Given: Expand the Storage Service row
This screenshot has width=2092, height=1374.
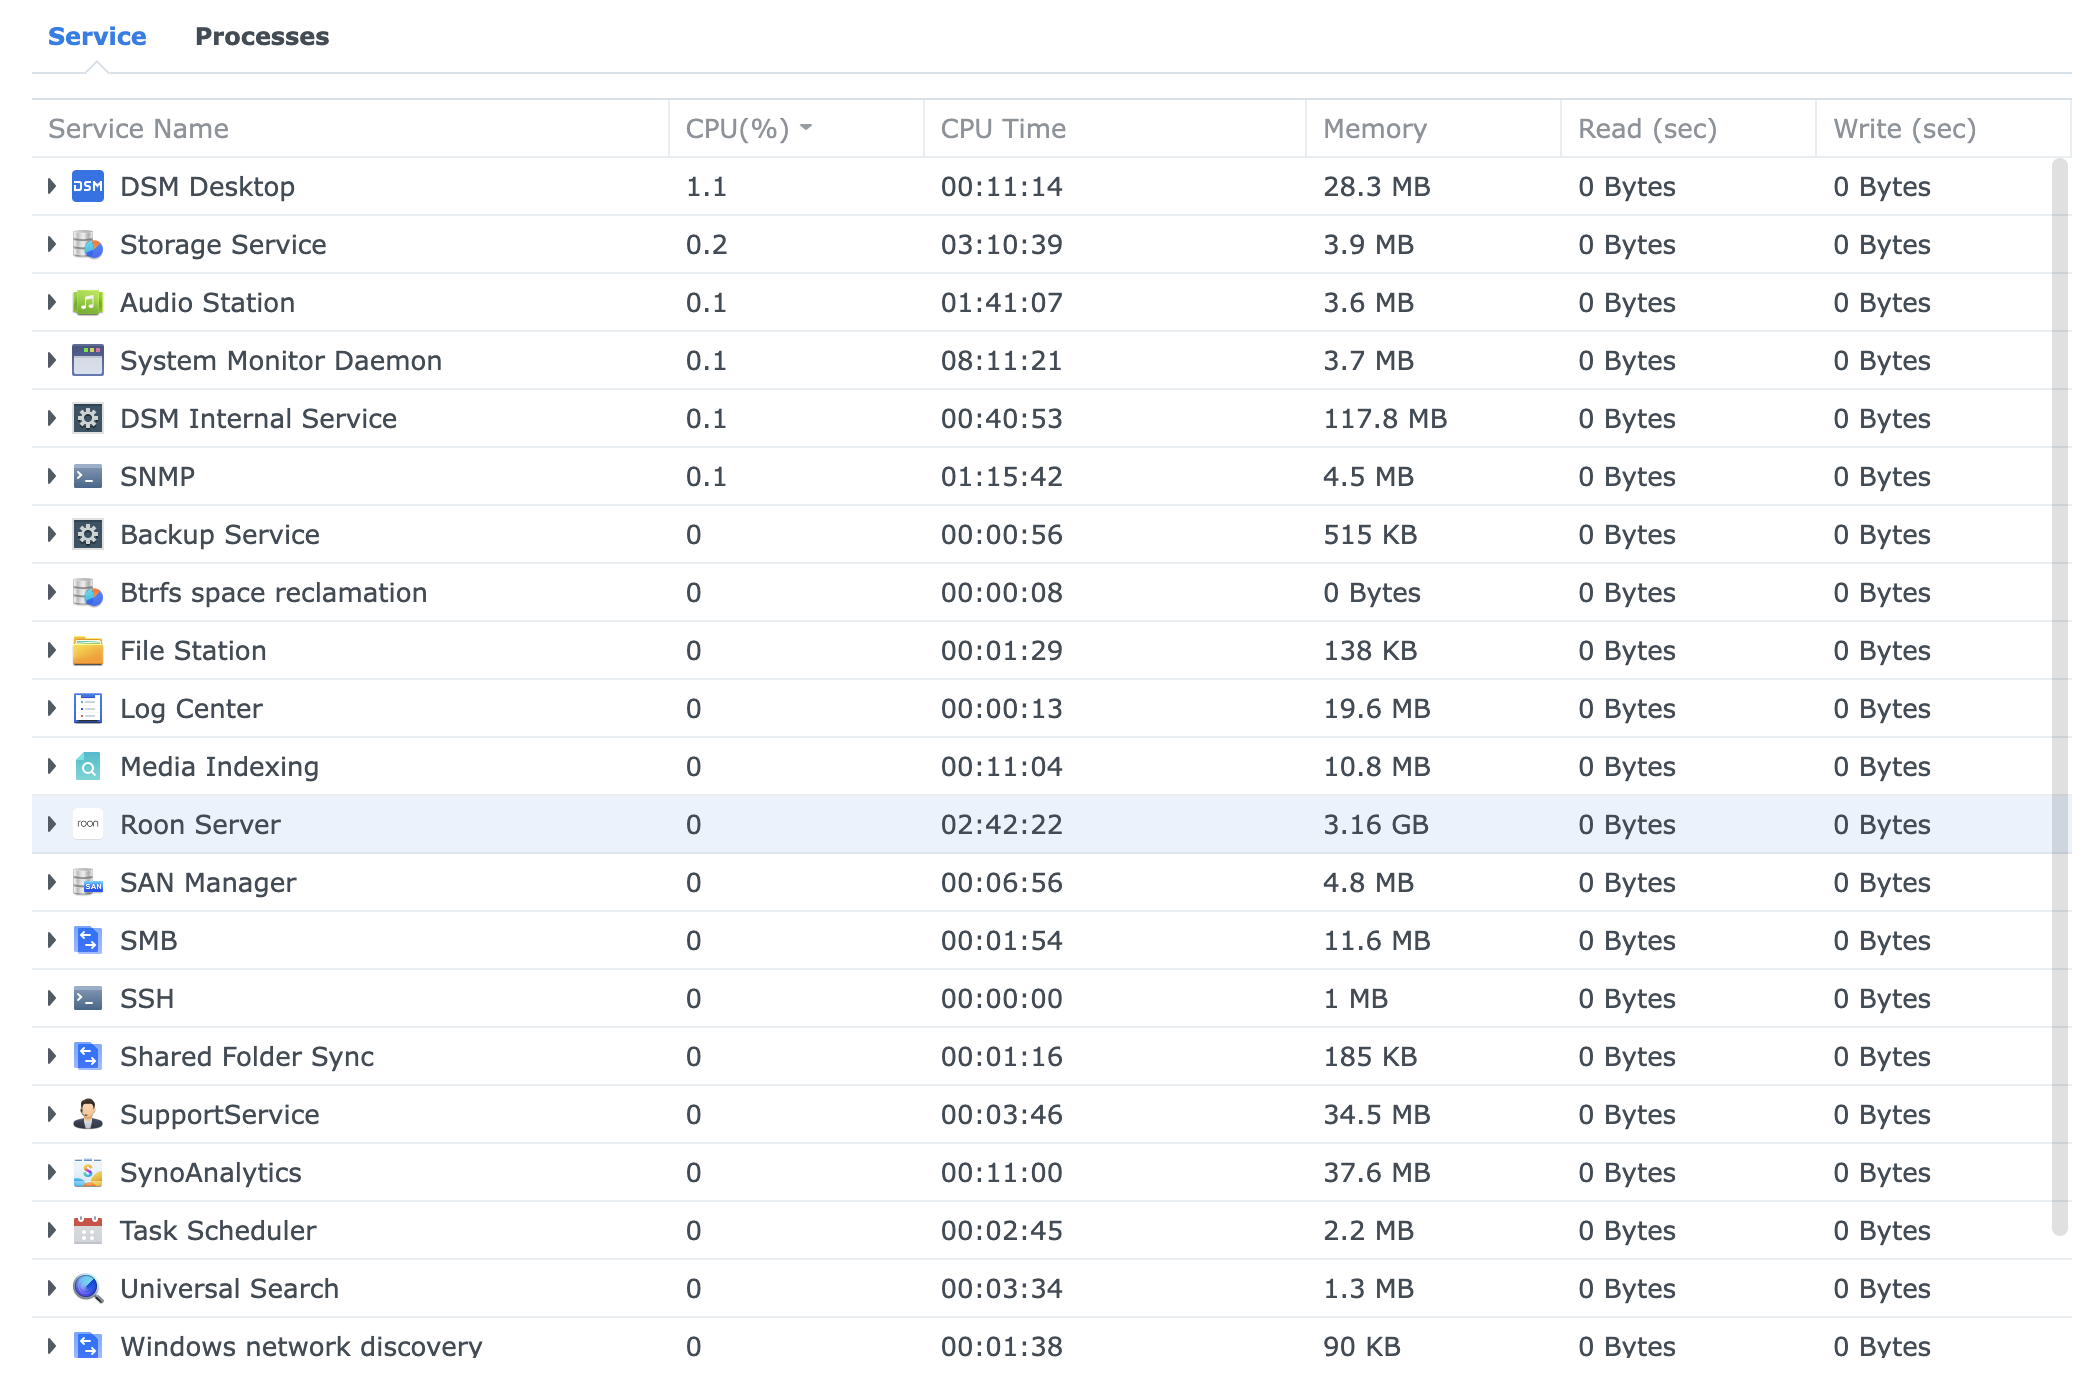Looking at the screenshot, I should click(52, 244).
